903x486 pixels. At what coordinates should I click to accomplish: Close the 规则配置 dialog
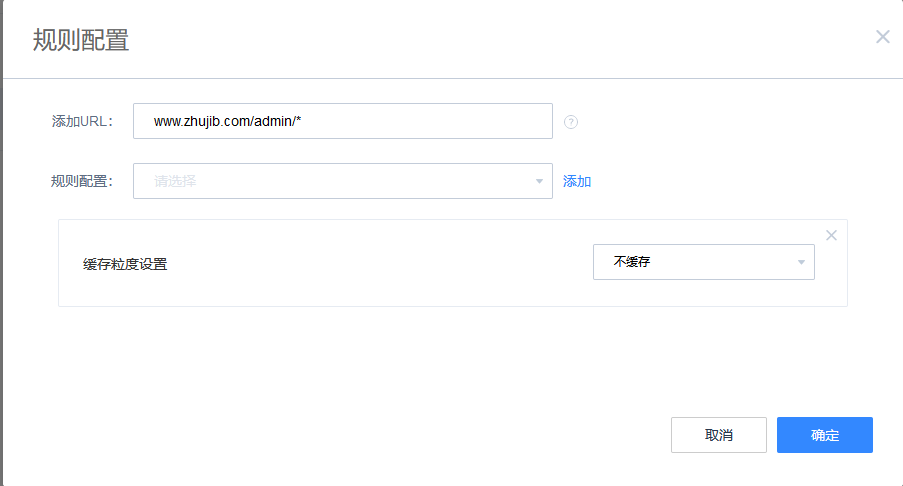click(x=882, y=37)
